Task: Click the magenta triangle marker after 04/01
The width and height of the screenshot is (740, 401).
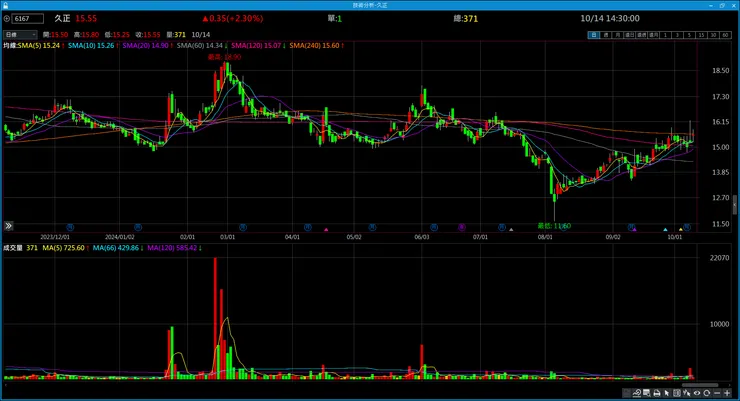Action: 326,229
